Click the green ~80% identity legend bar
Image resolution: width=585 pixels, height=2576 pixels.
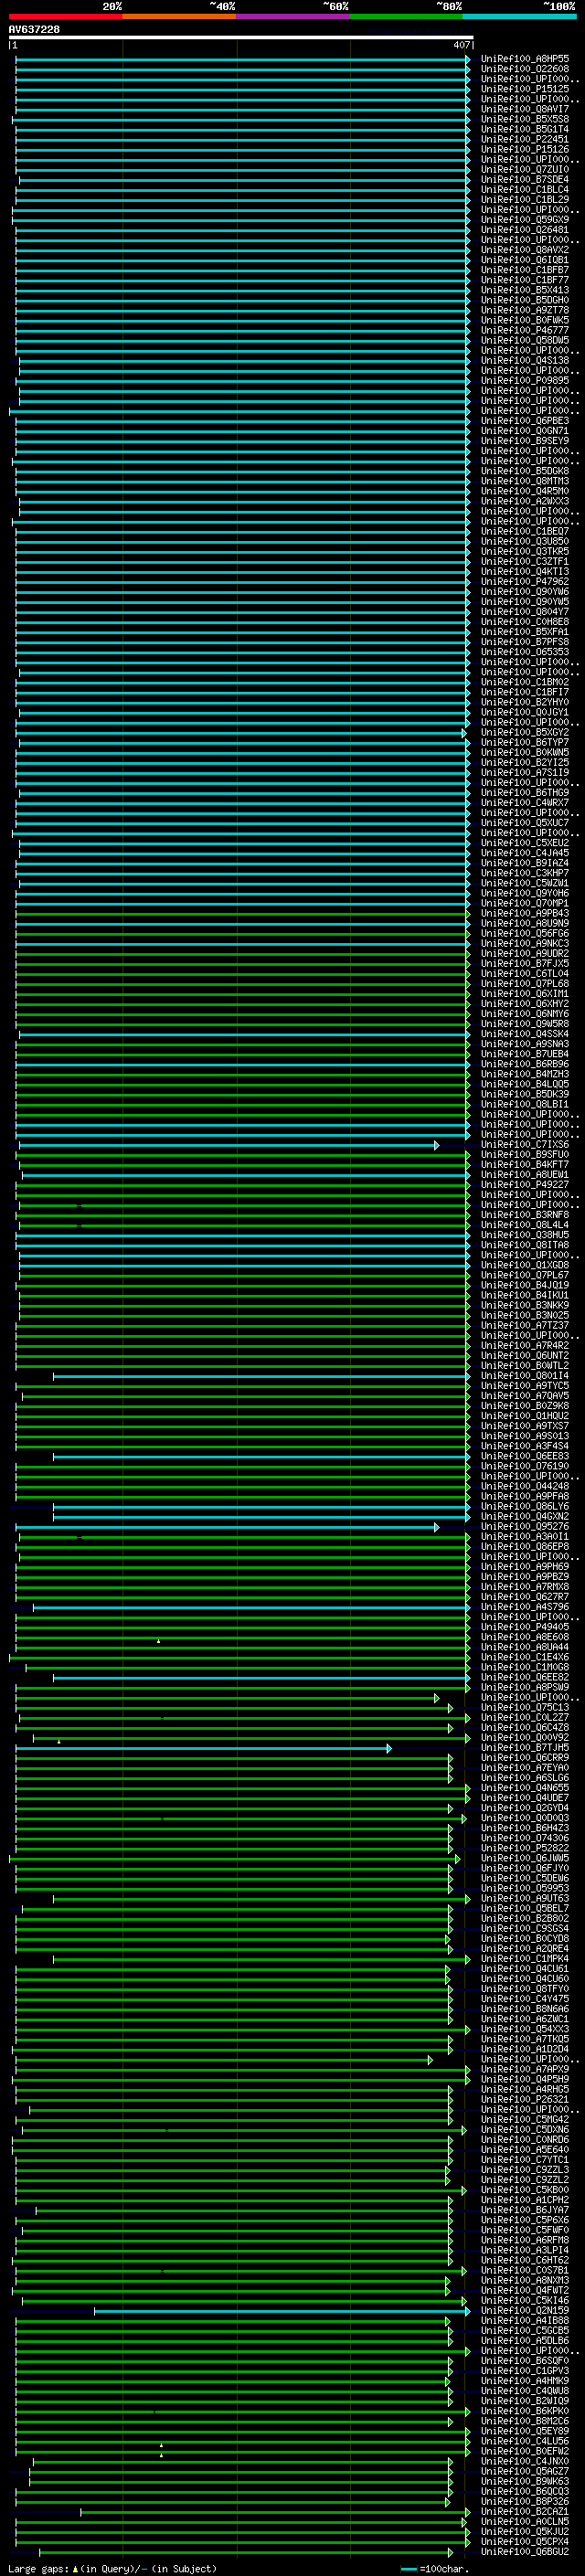[406, 16]
